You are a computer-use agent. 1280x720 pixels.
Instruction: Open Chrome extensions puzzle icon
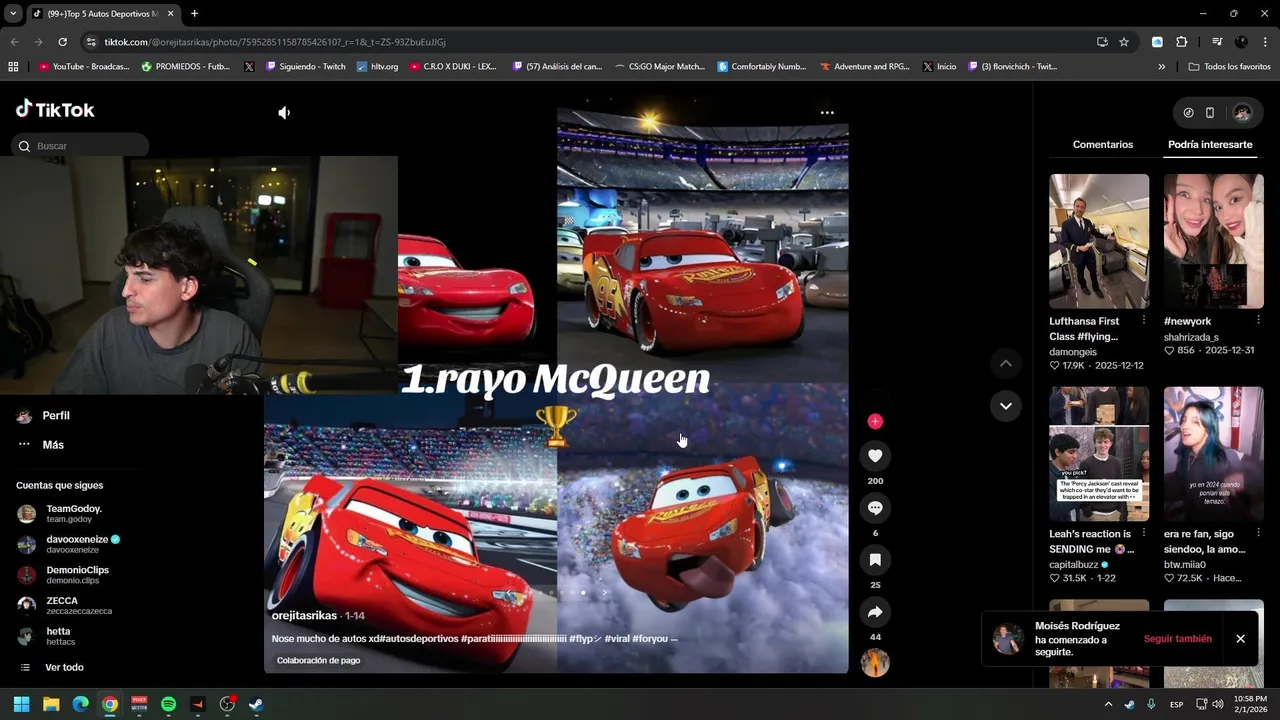click(x=1181, y=42)
